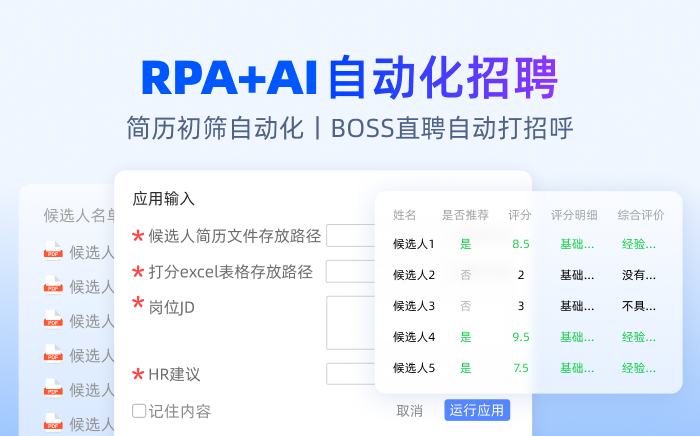Click the 运行应用 button
Viewport: 700px width, 436px height.
477,410
